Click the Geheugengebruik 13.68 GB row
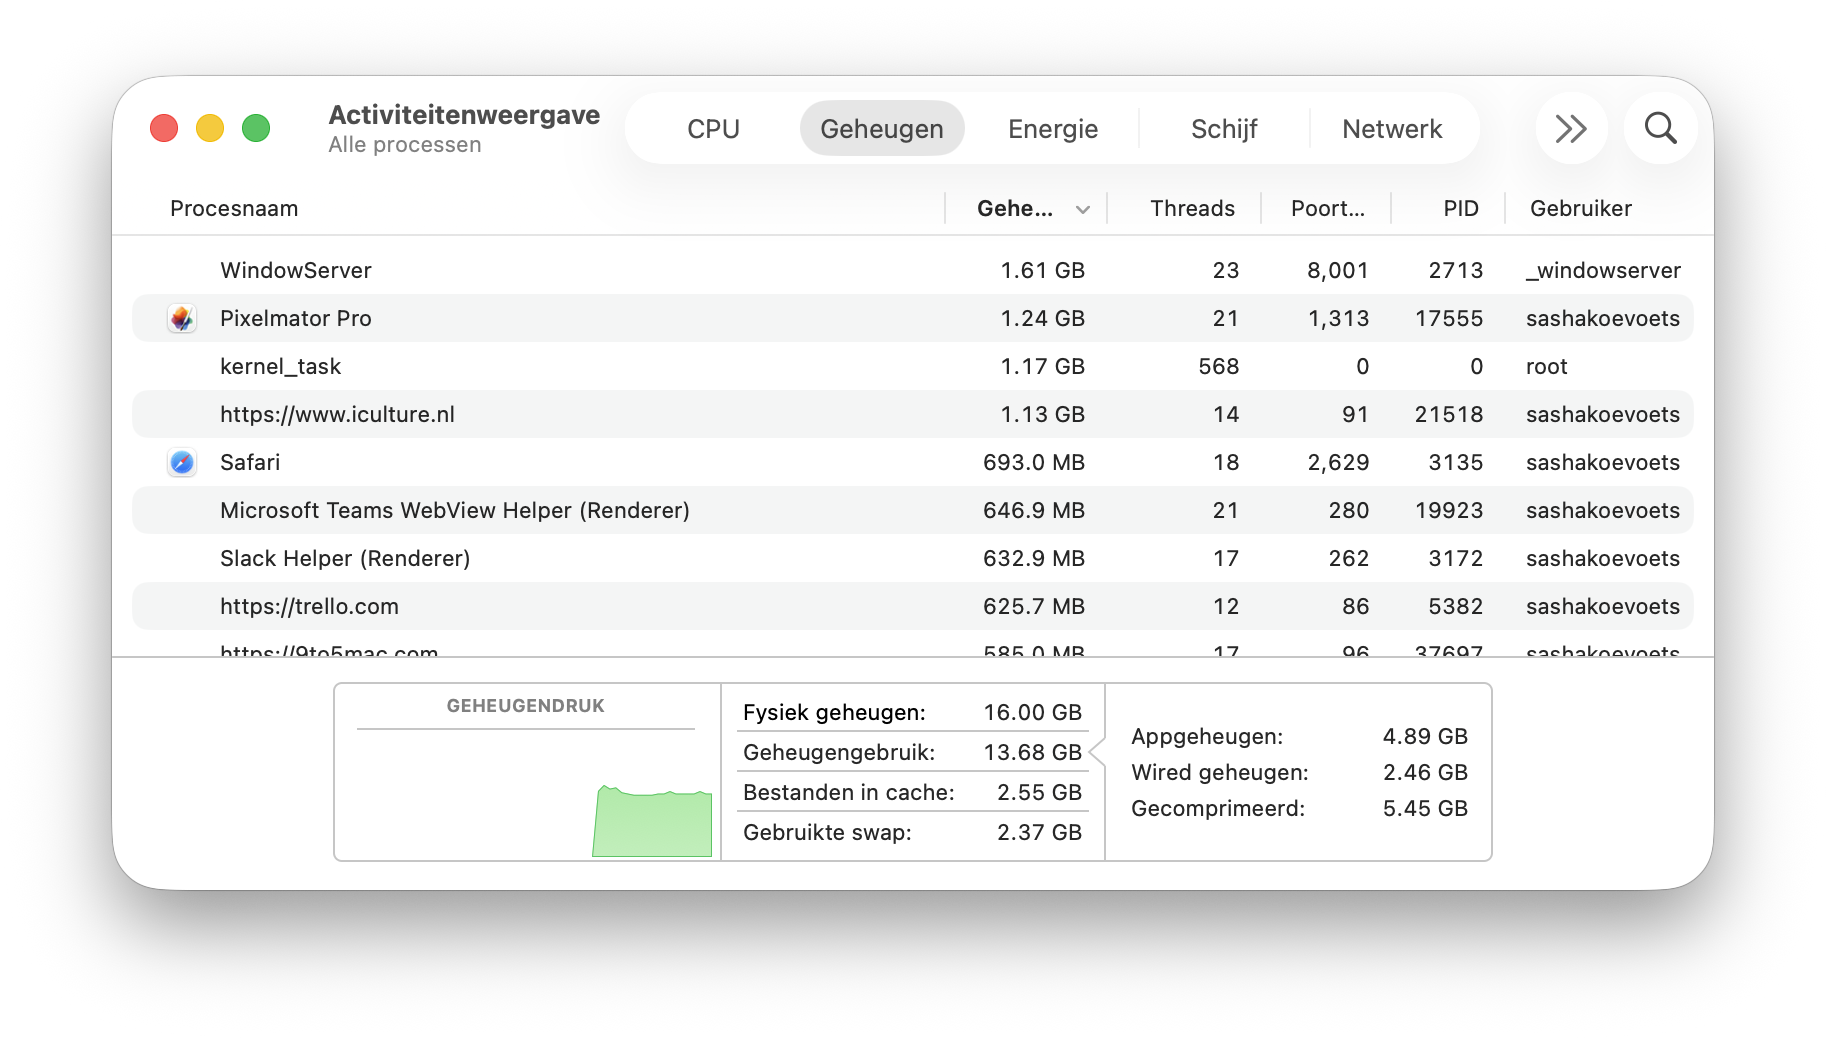Viewport: 1826px width, 1038px height. [912, 752]
